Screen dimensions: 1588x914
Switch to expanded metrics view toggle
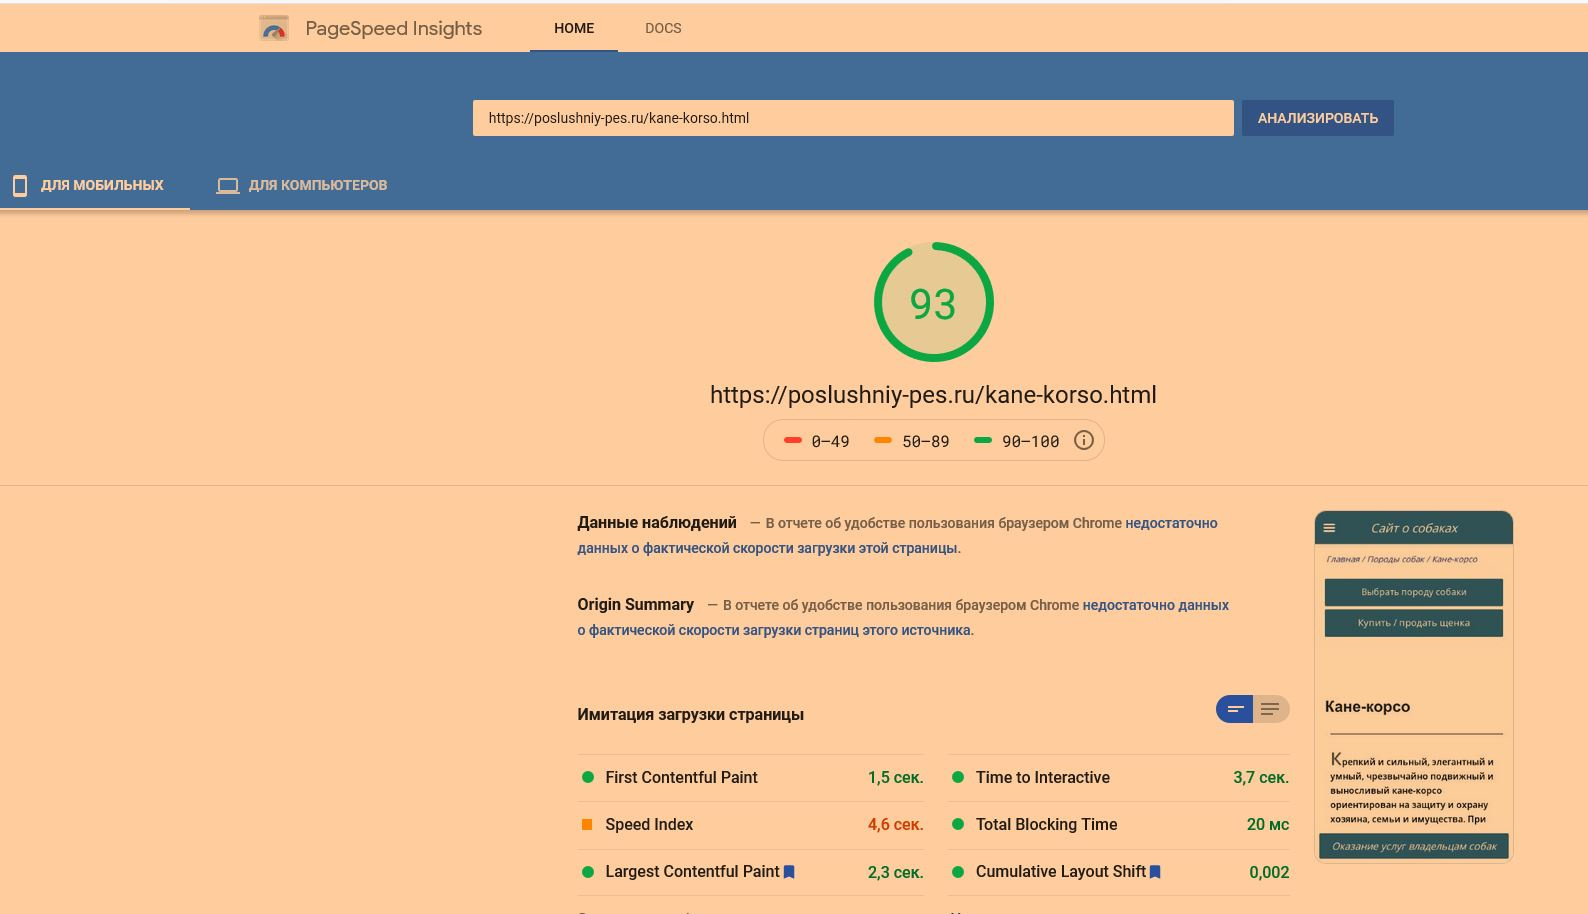point(1270,709)
